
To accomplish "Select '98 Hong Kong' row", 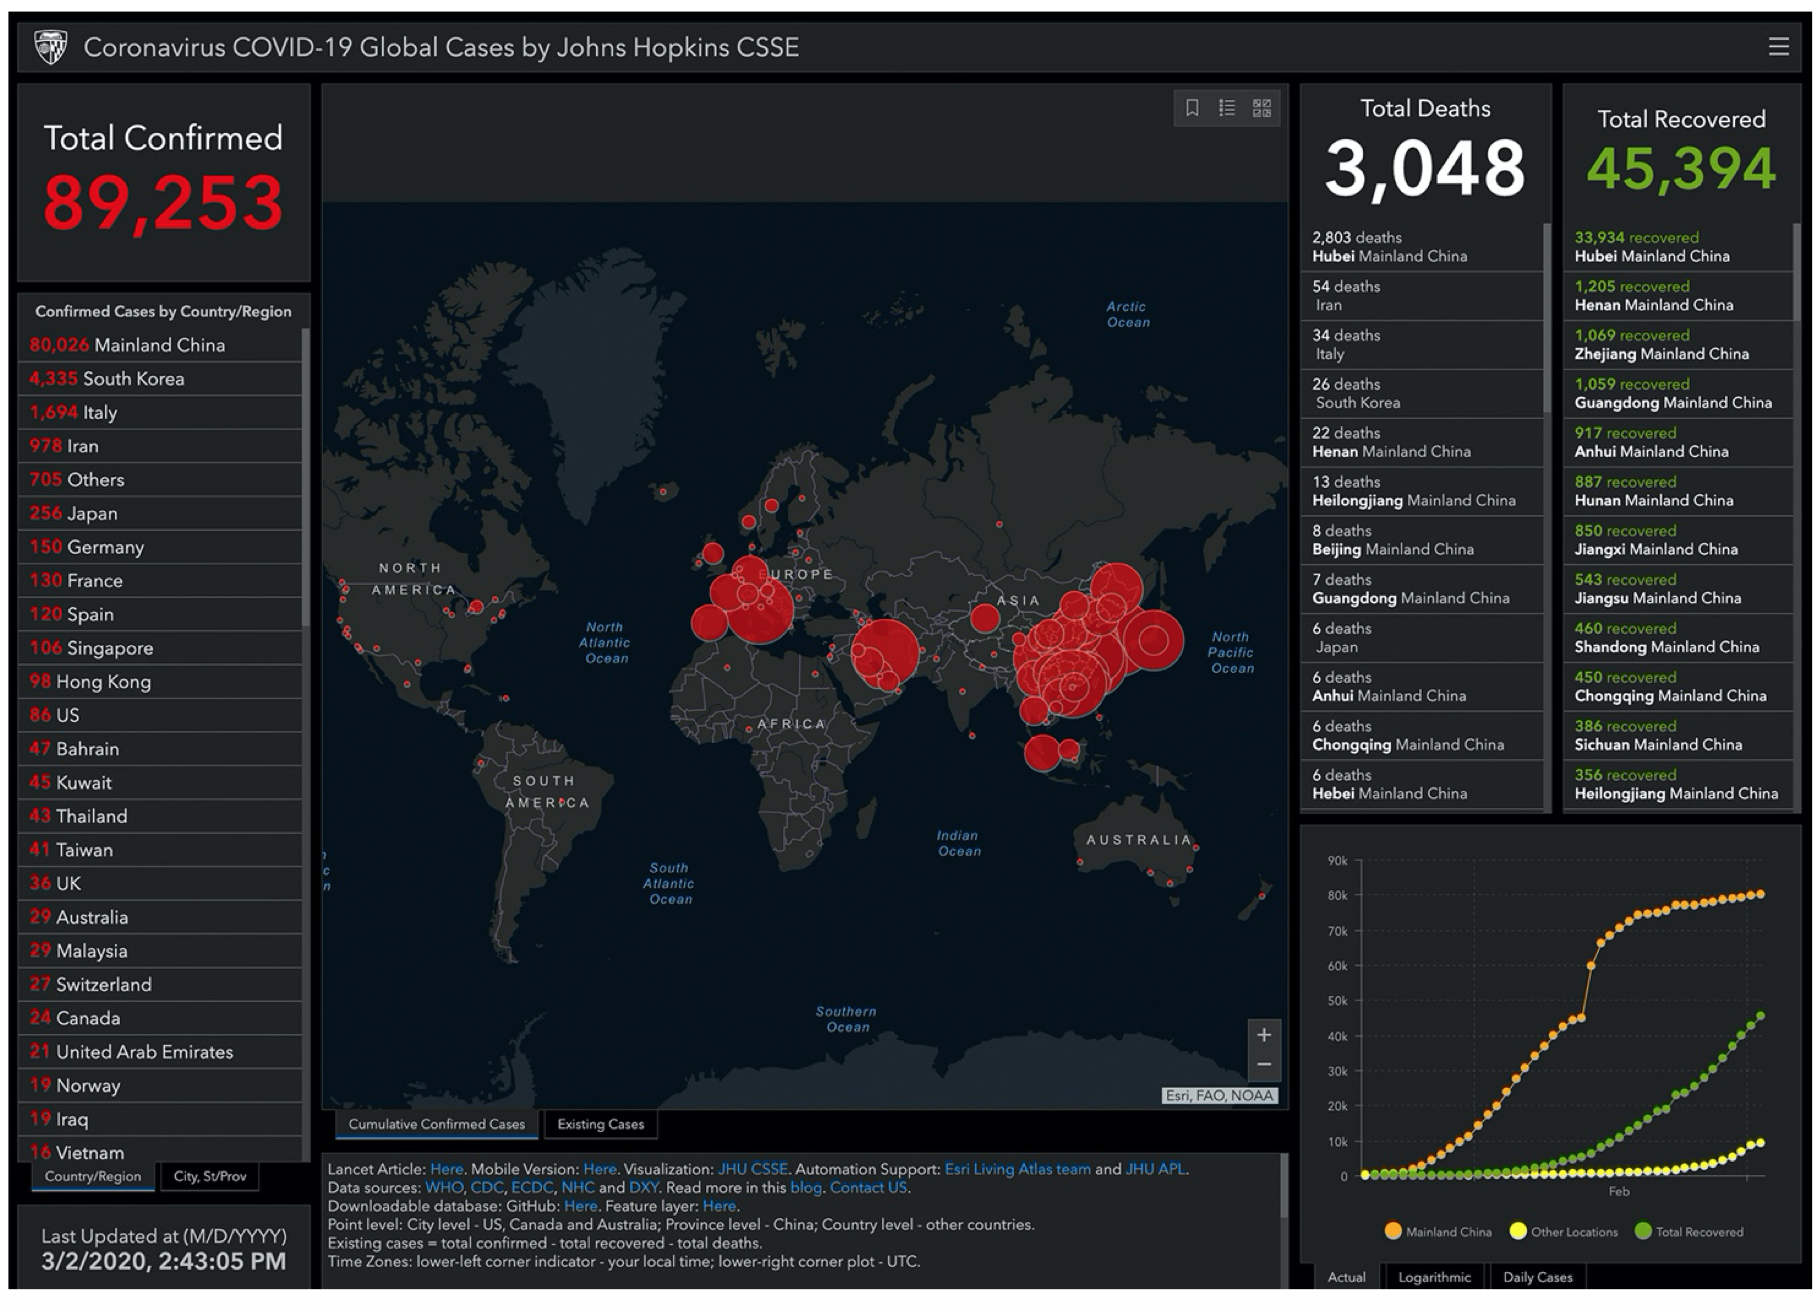I will (x=160, y=682).
